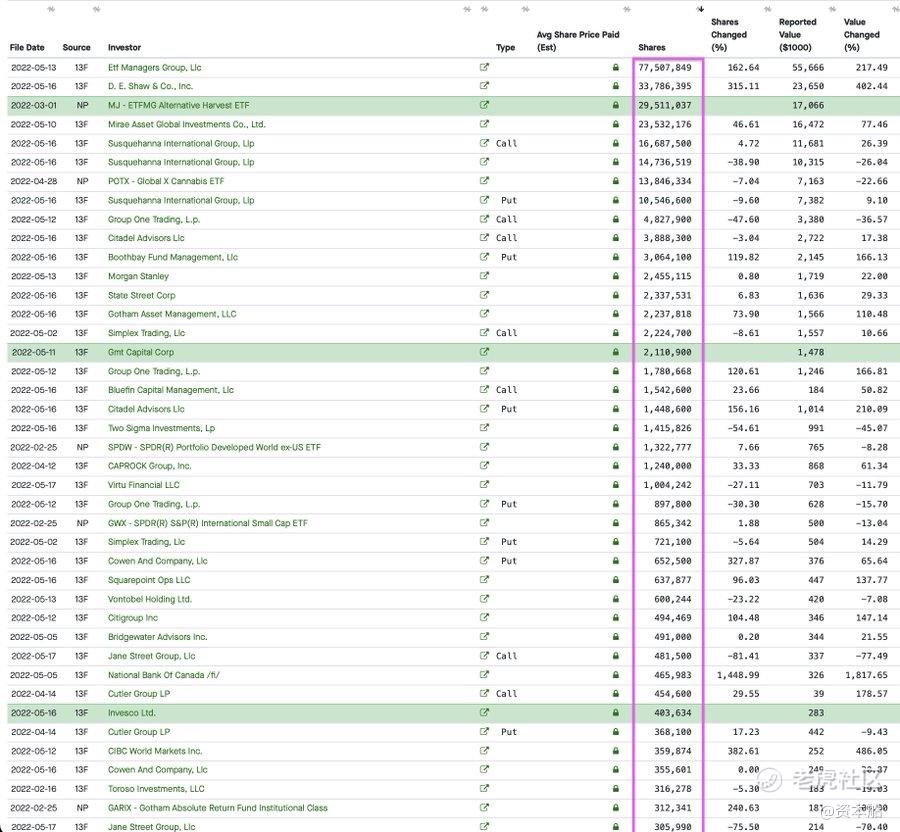Click lock icon on Vontobel Holding Ltd. row
Viewport: 900px width, 832px height.
pos(616,599)
